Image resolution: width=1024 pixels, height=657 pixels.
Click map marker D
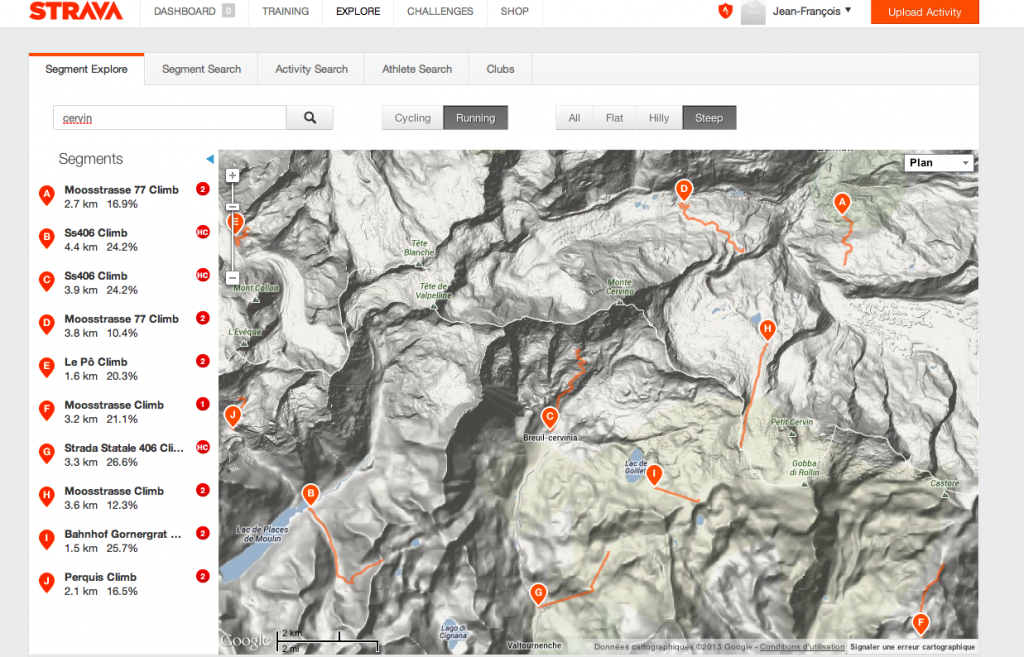684,190
